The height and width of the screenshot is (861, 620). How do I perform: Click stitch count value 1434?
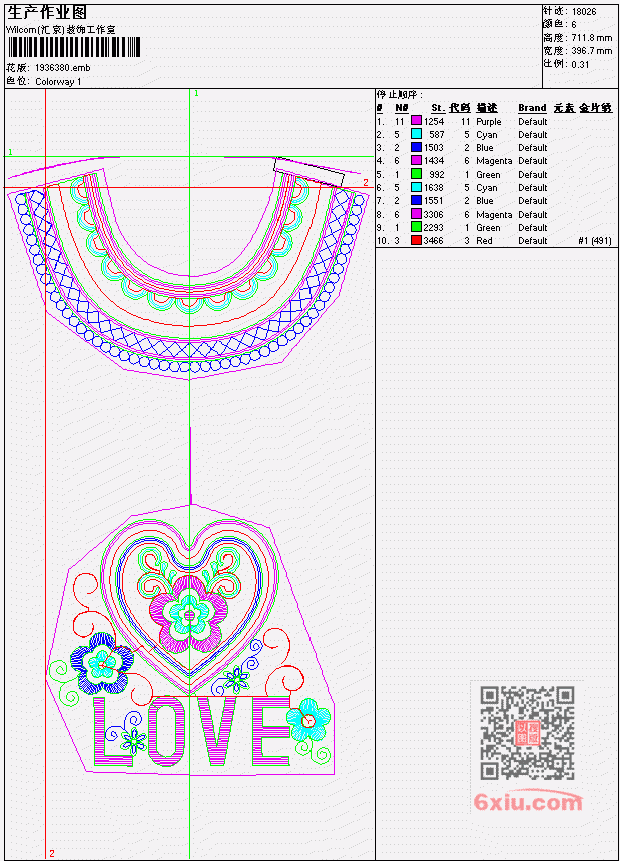pyautogui.click(x=433, y=161)
